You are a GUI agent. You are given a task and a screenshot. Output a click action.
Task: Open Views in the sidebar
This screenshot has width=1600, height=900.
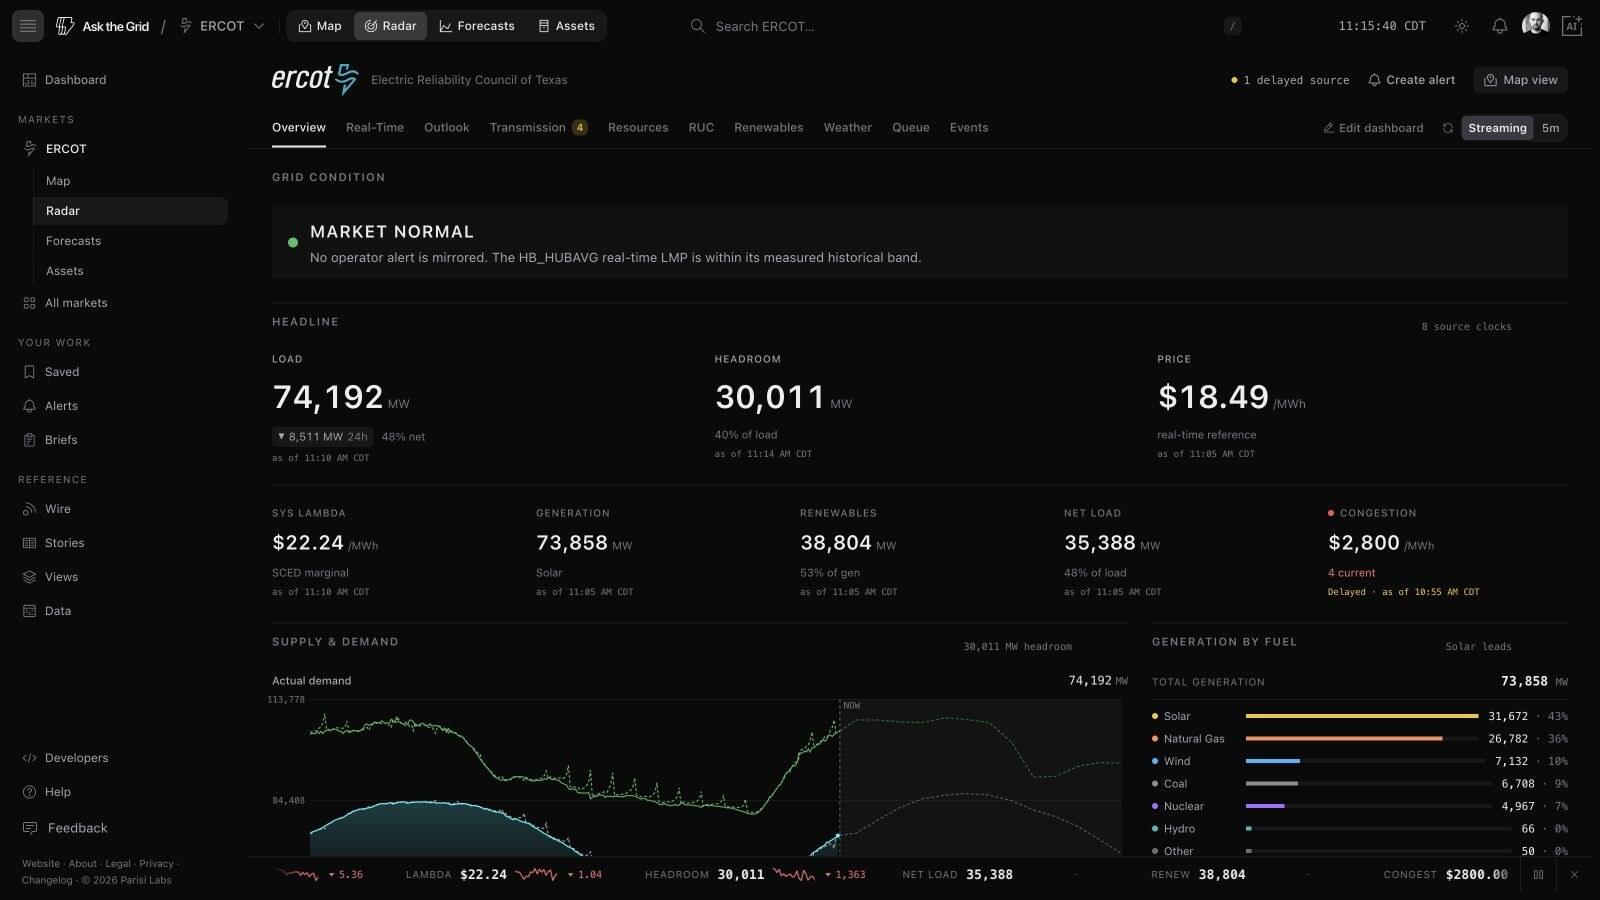click(50, 577)
